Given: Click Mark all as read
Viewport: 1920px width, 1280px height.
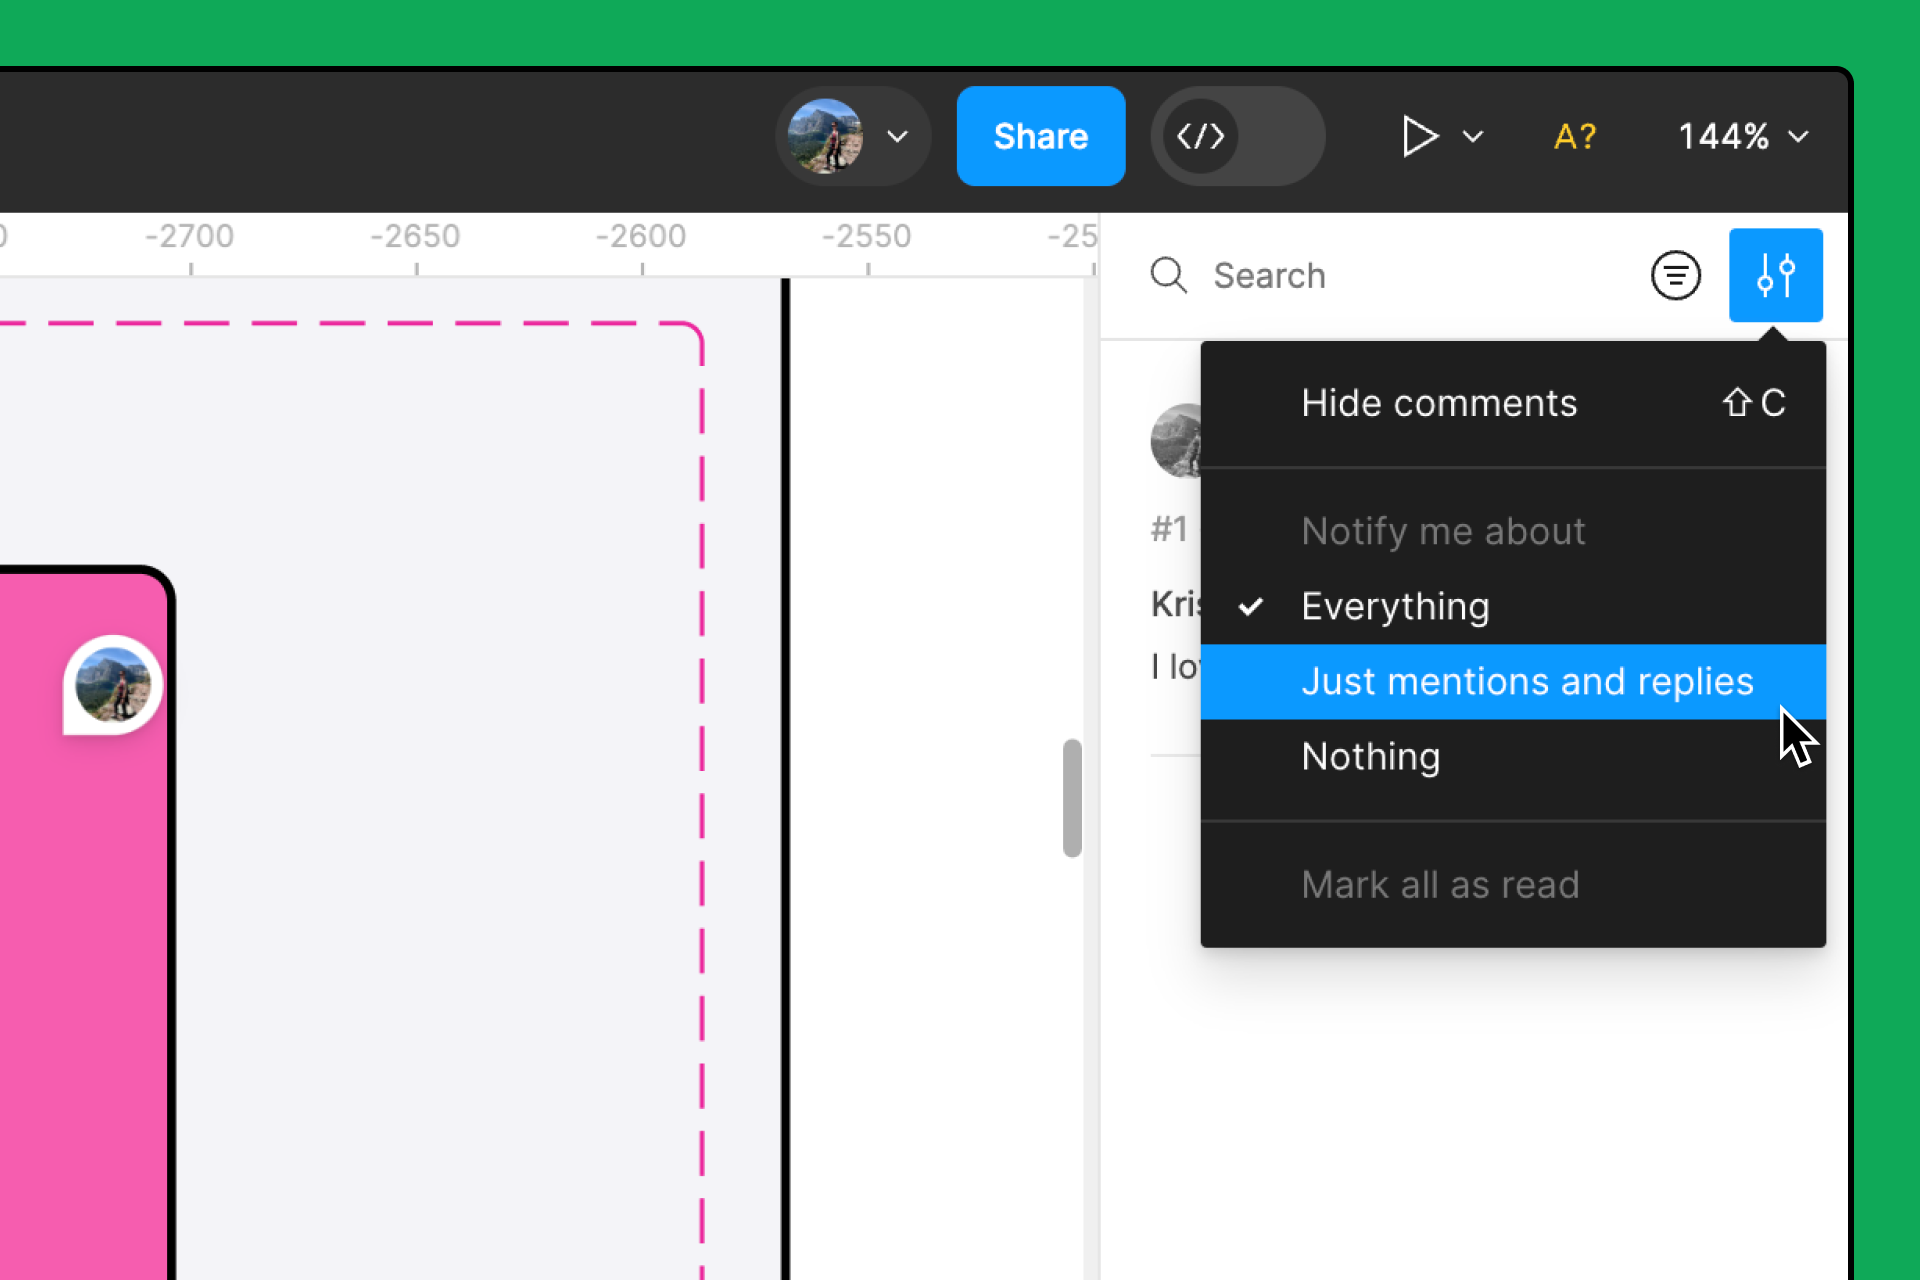Looking at the screenshot, I should (1513, 884).
